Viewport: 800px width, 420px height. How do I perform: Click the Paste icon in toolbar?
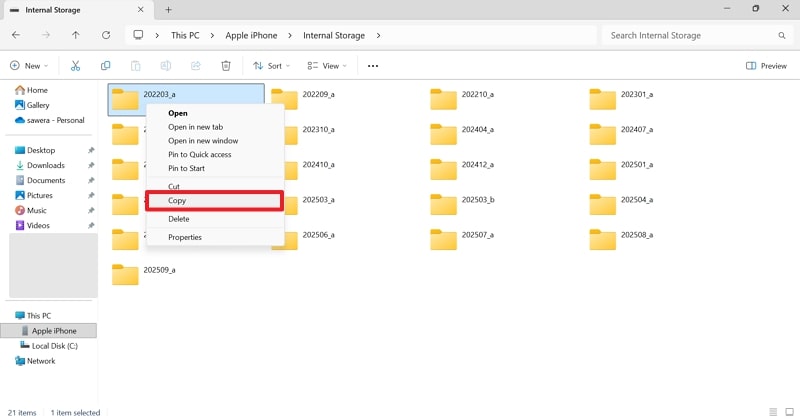(135, 66)
